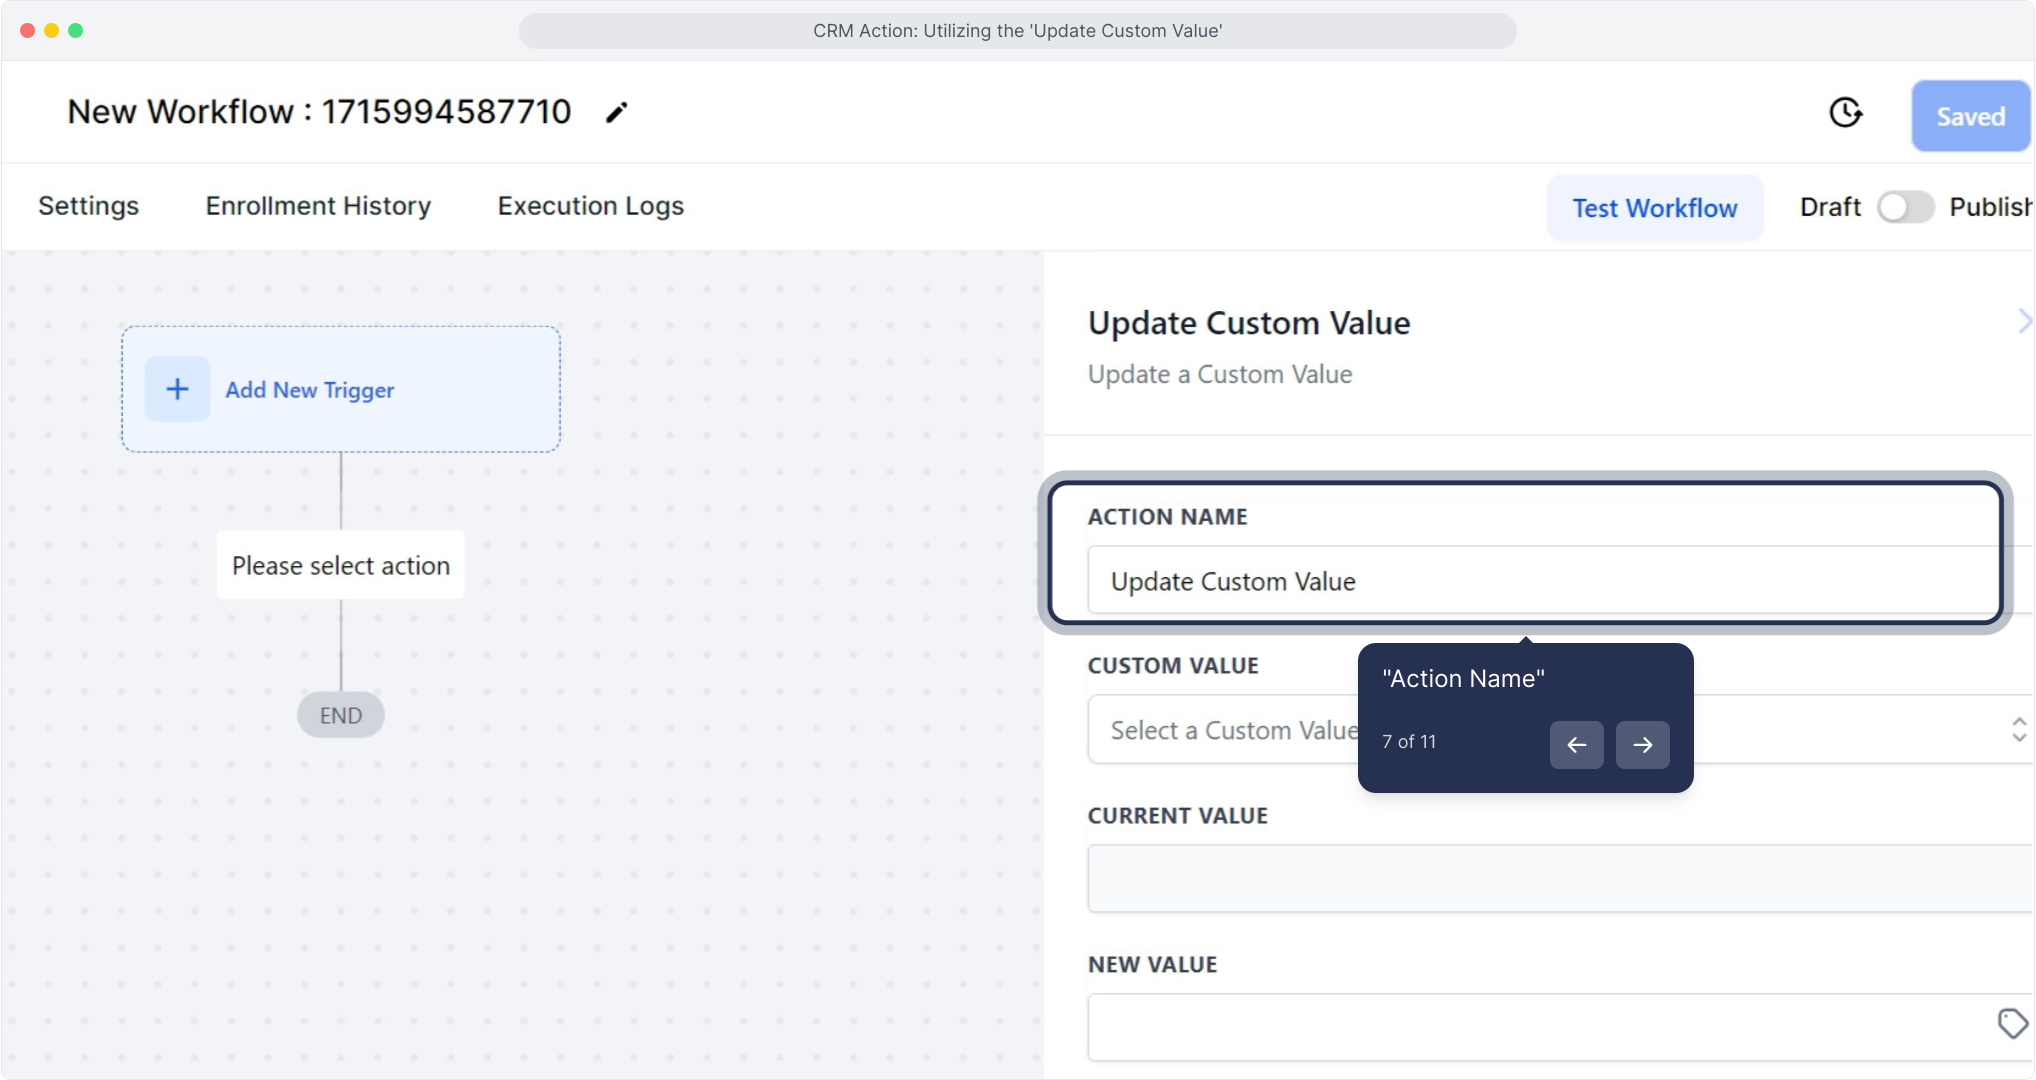The image size is (2036, 1080).
Task: Click the pencil icon to rename workflow
Action: (x=616, y=113)
